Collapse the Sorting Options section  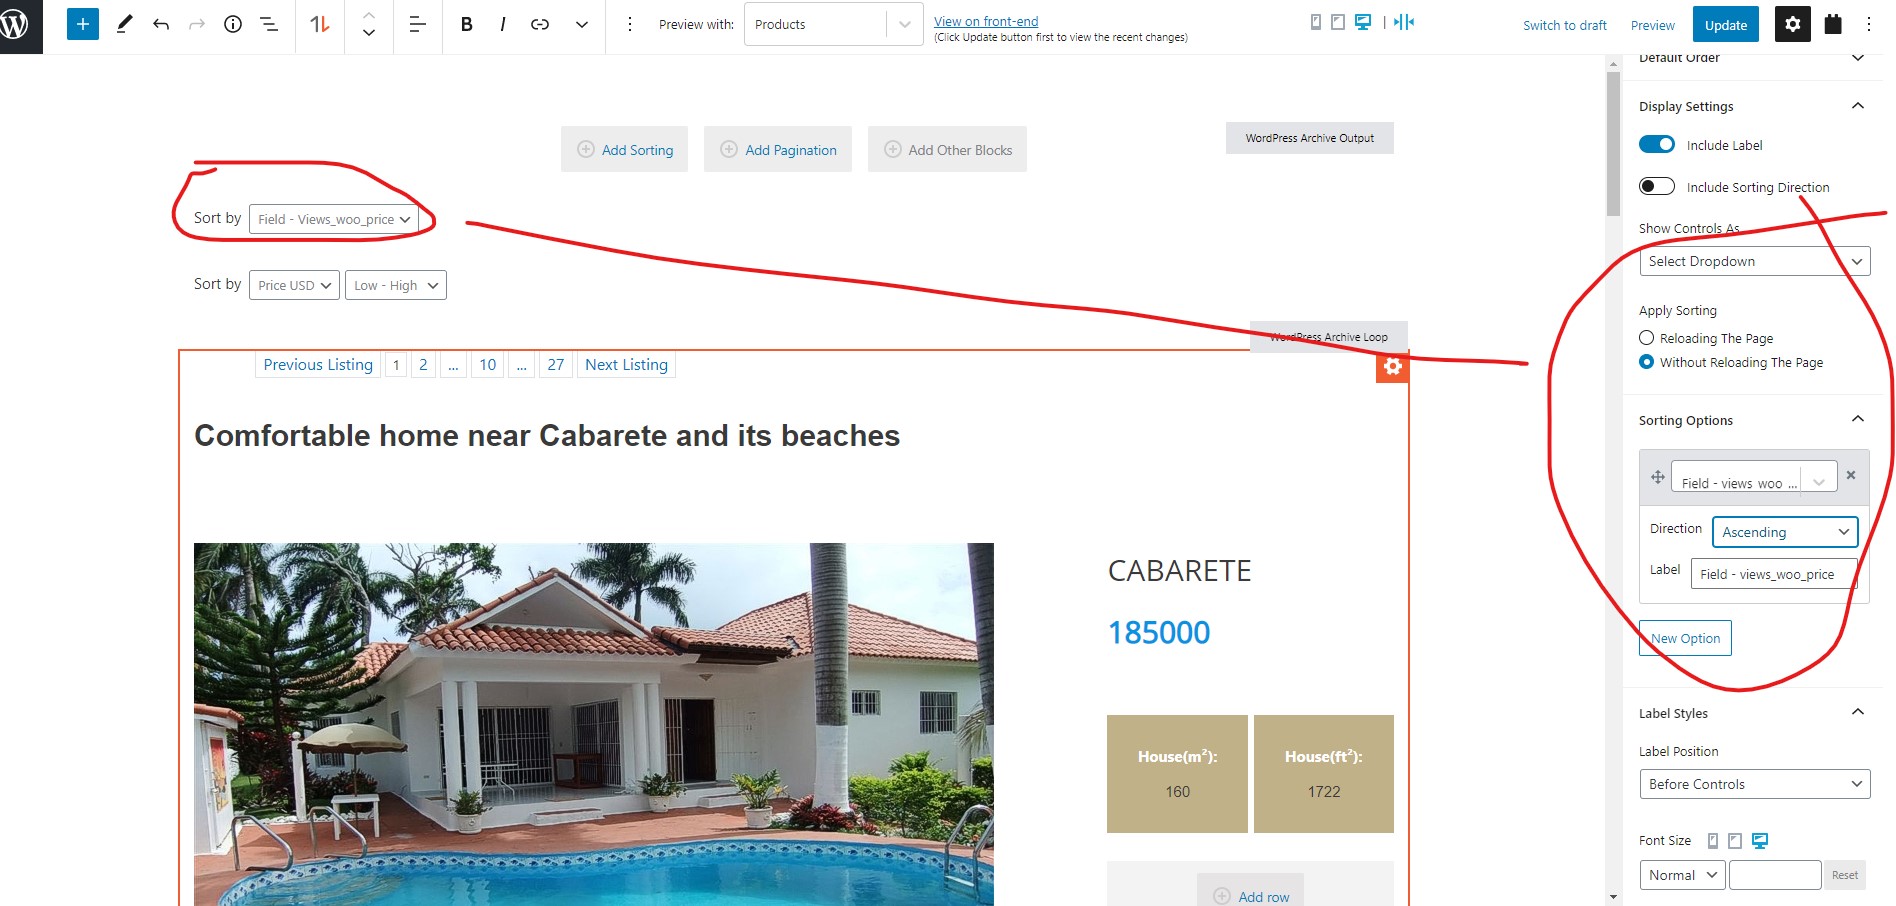1858,419
